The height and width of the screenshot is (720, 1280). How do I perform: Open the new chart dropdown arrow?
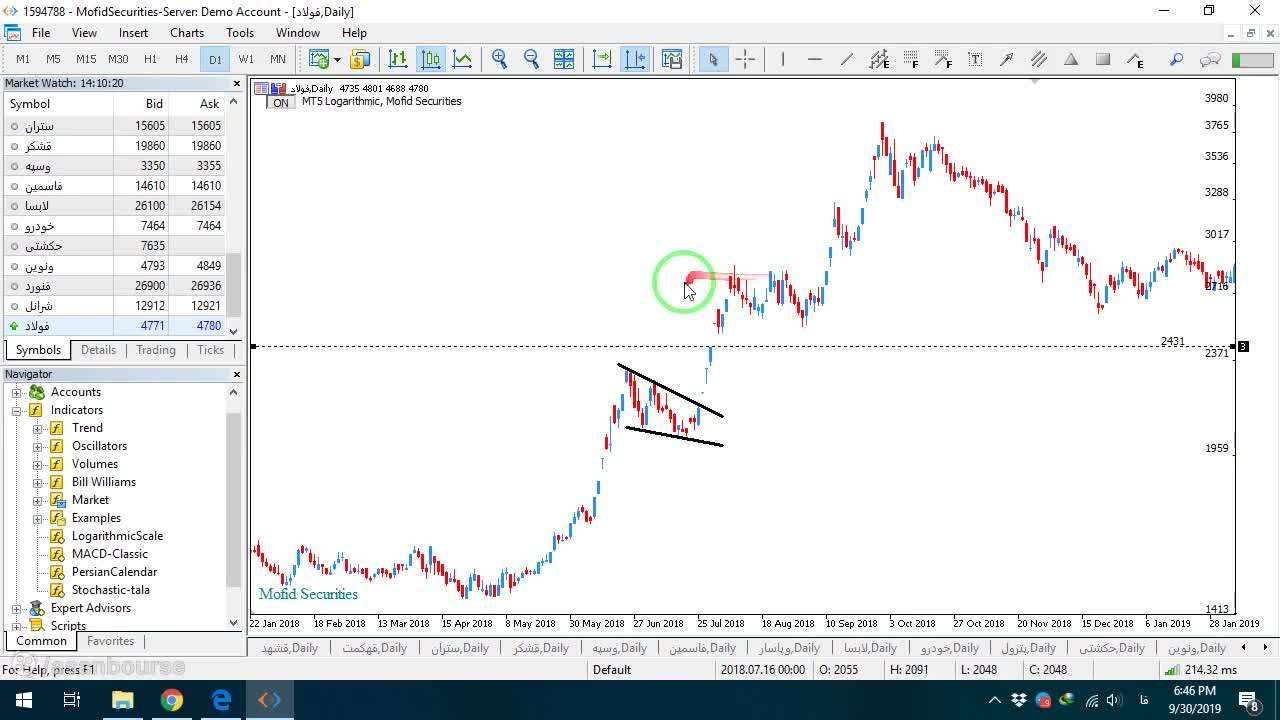[337, 59]
